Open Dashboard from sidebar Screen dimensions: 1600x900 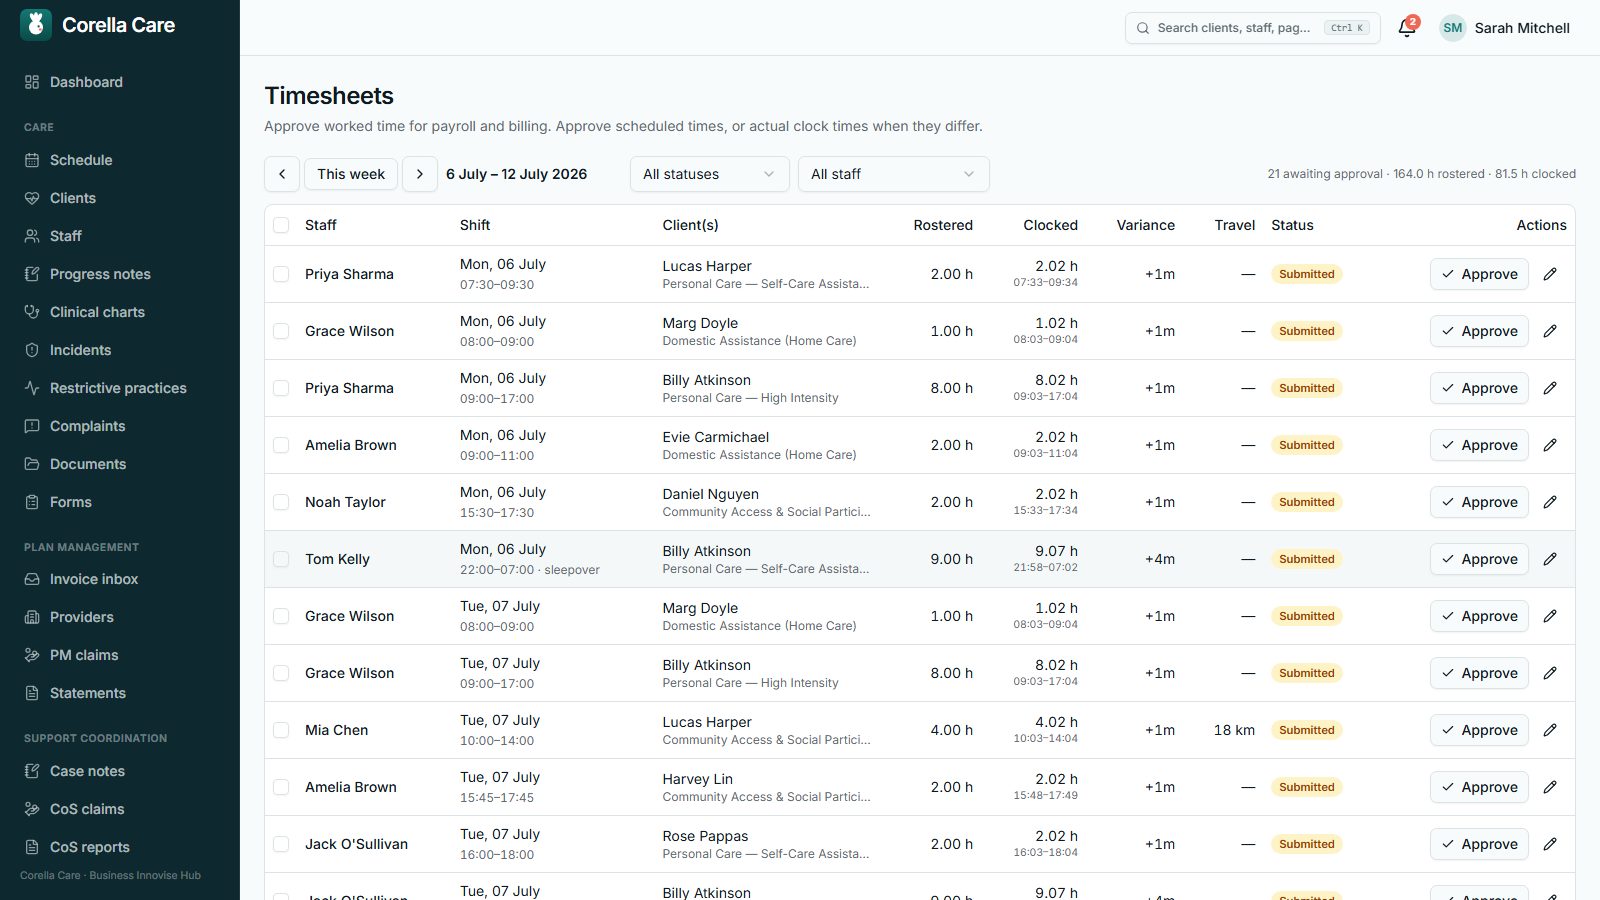pyautogui.click(x=120, y=82)
